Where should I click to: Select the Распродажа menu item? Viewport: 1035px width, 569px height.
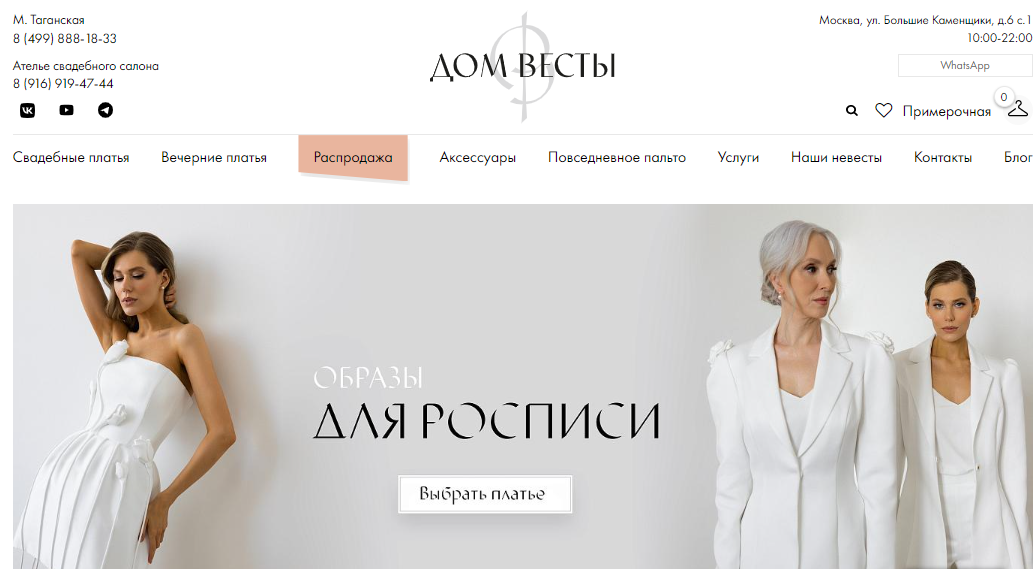353,158
